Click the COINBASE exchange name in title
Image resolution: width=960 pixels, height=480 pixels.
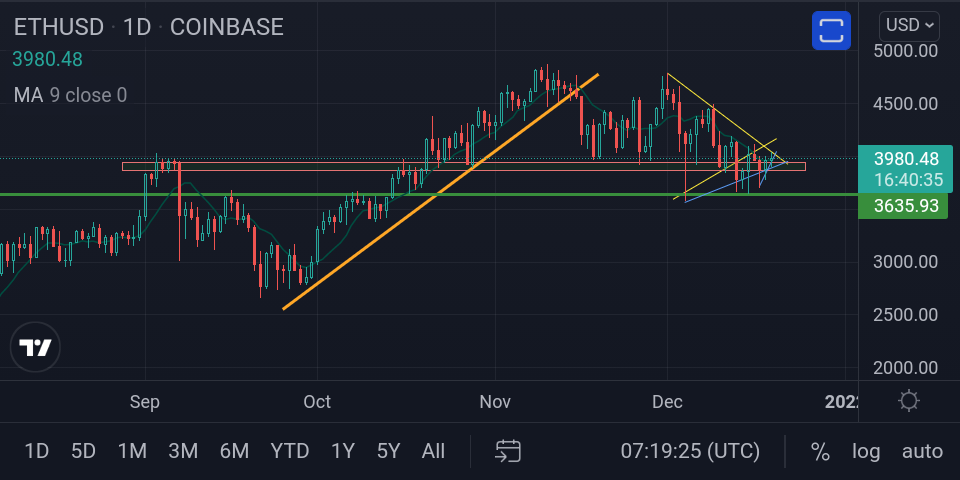(227, 27)
